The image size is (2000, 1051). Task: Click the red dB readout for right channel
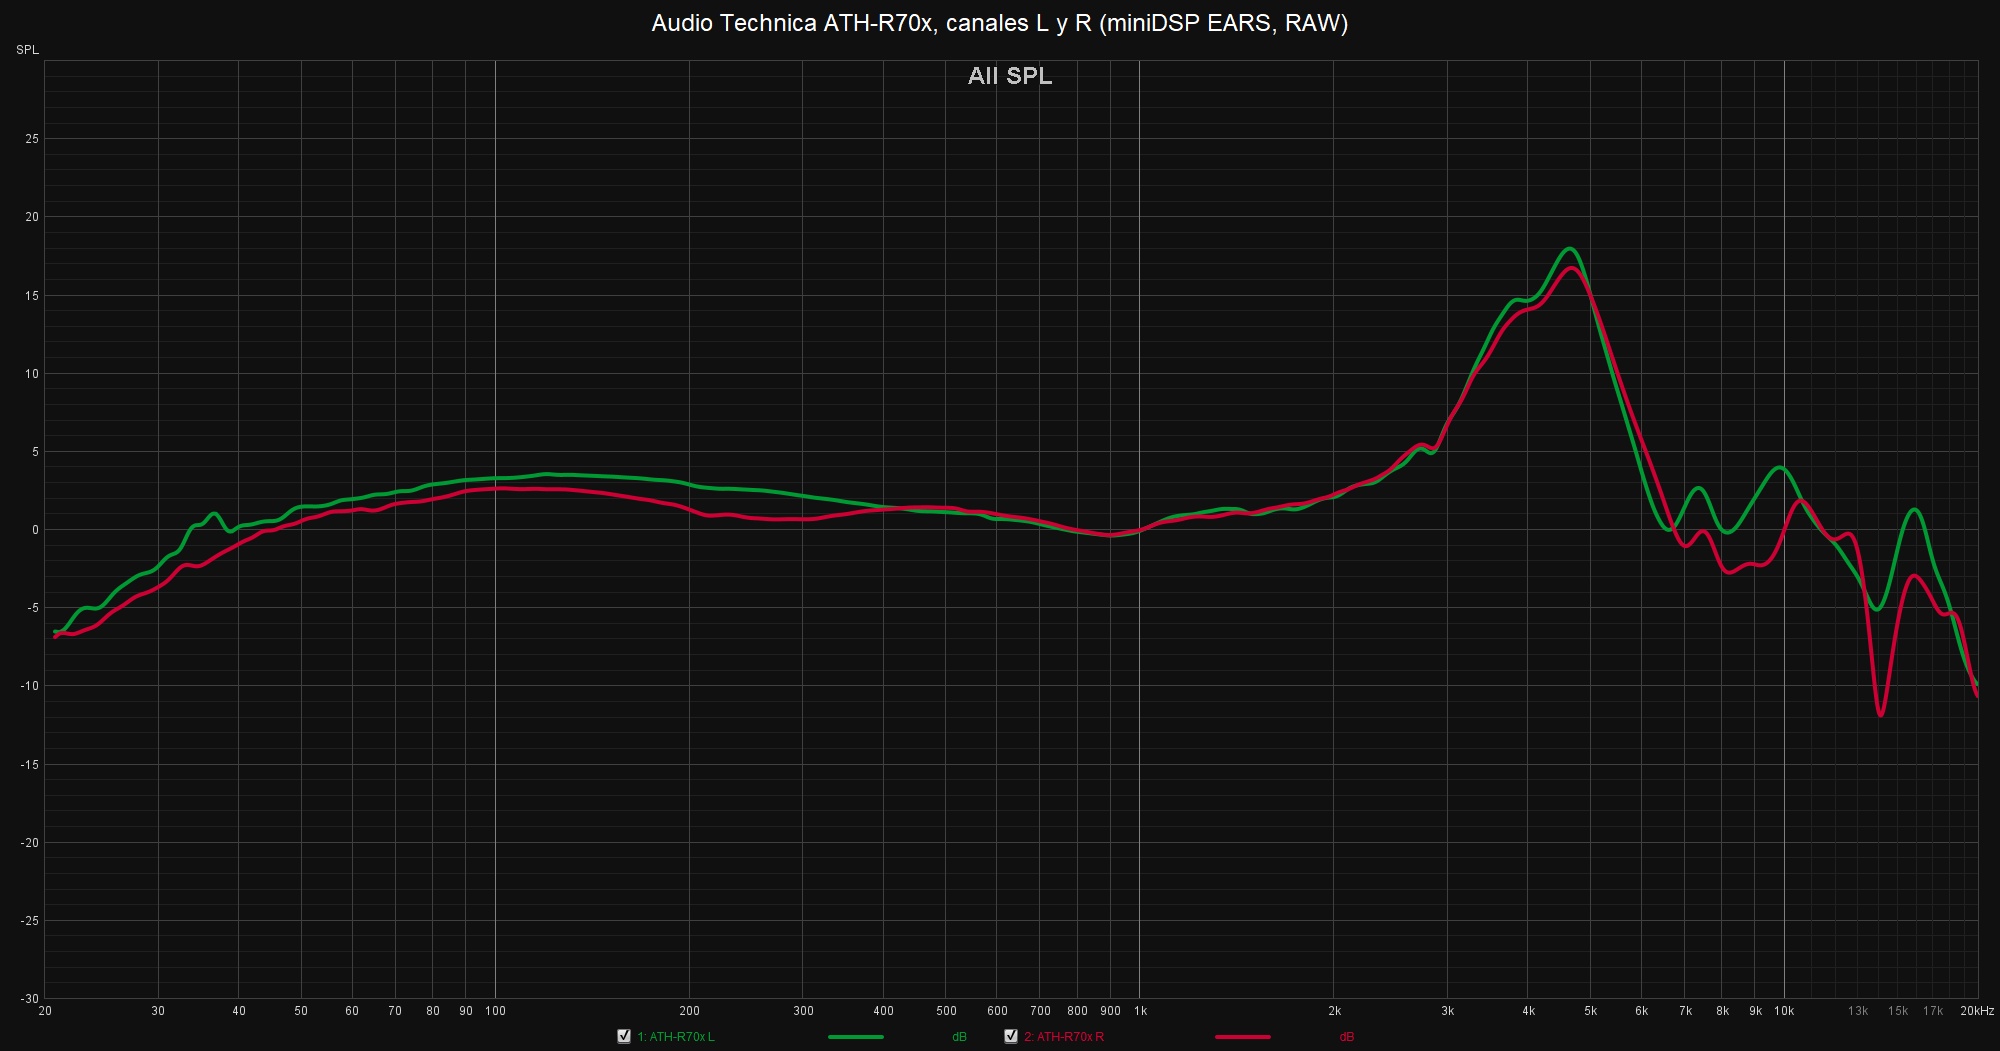(x=1346, y=1037)
